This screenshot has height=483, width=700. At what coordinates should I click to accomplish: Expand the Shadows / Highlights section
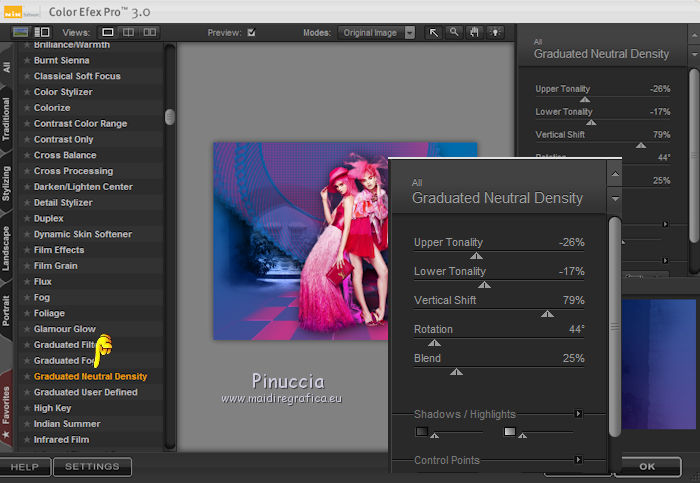tap(578, 413)
